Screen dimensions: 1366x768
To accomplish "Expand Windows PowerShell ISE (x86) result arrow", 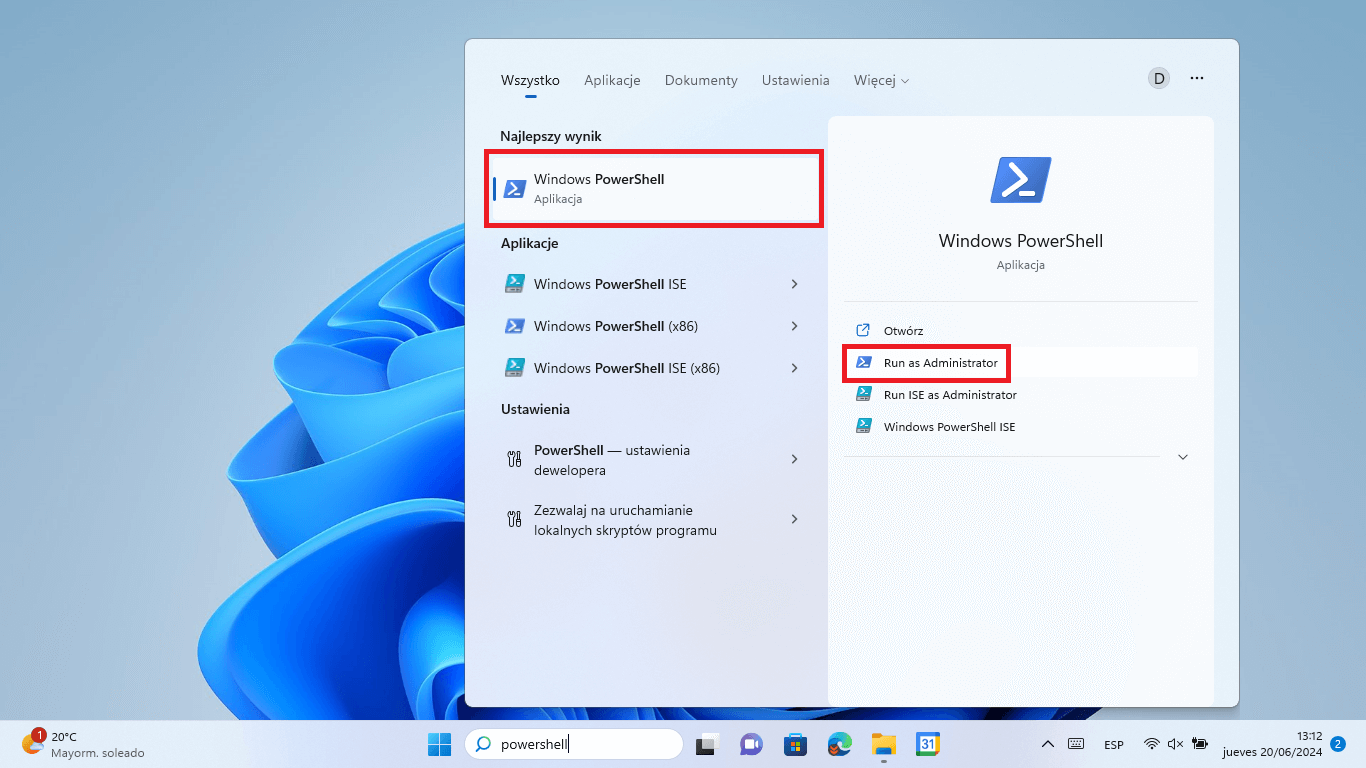I will tap(795, 368).
